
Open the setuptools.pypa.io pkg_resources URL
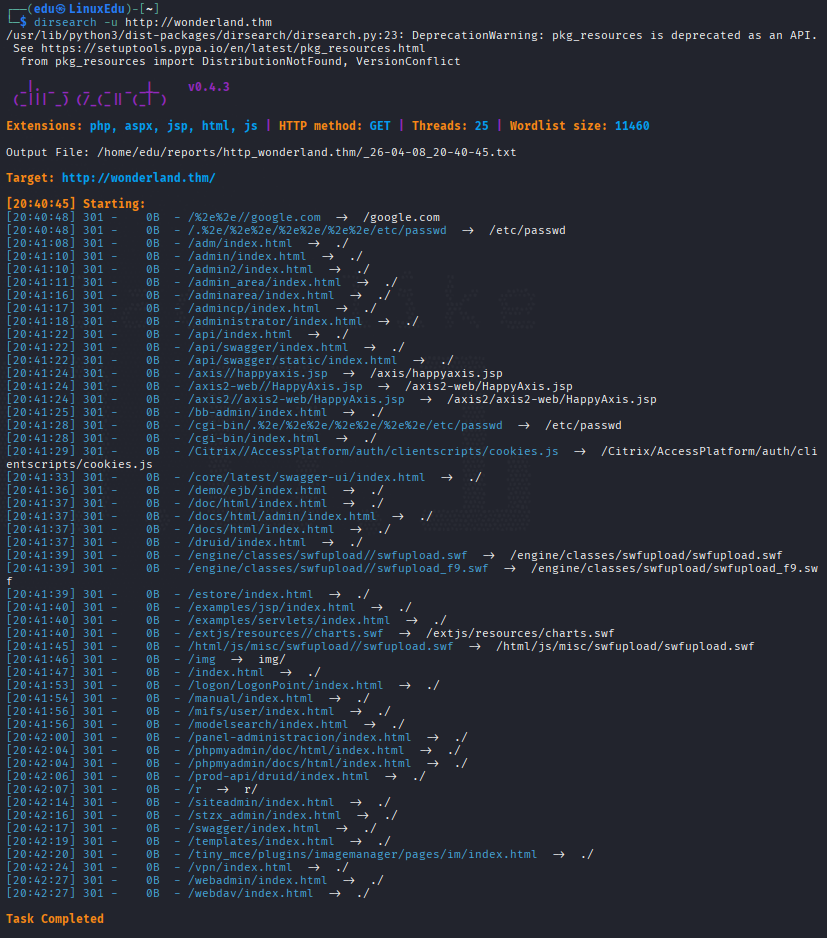[233, 48]
